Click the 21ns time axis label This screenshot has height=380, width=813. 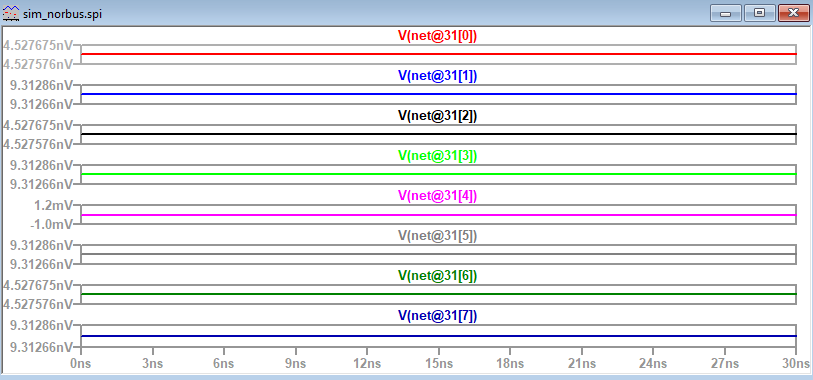[x=581, y=364]
